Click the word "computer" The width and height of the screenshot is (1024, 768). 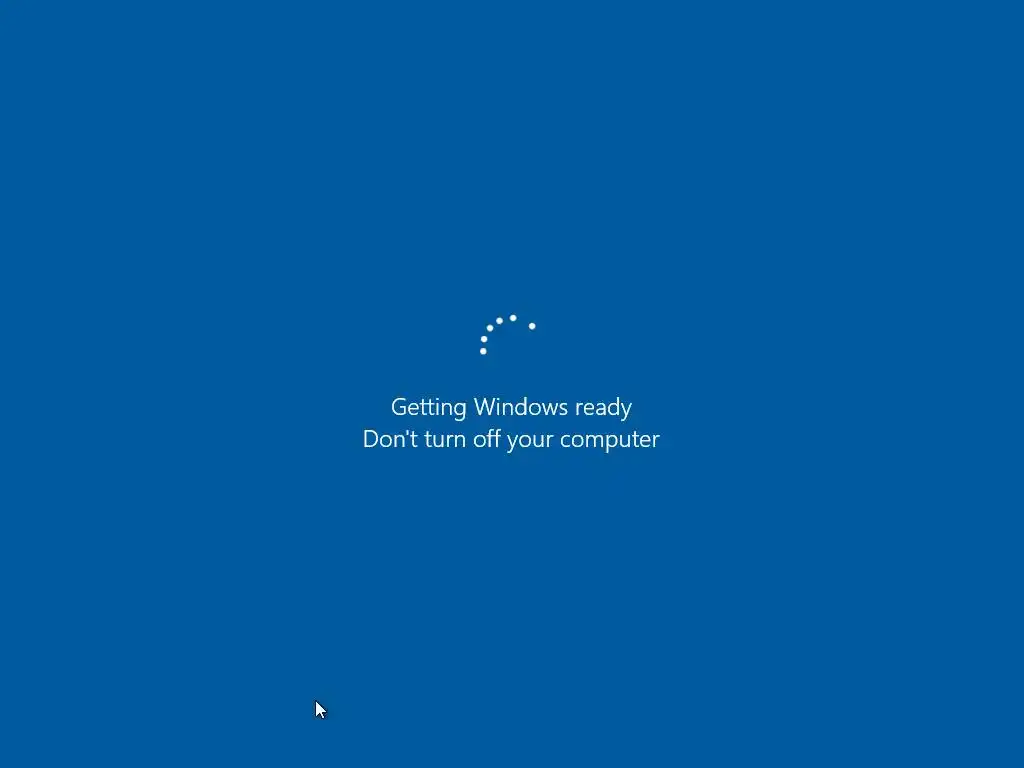click(610, 440)
